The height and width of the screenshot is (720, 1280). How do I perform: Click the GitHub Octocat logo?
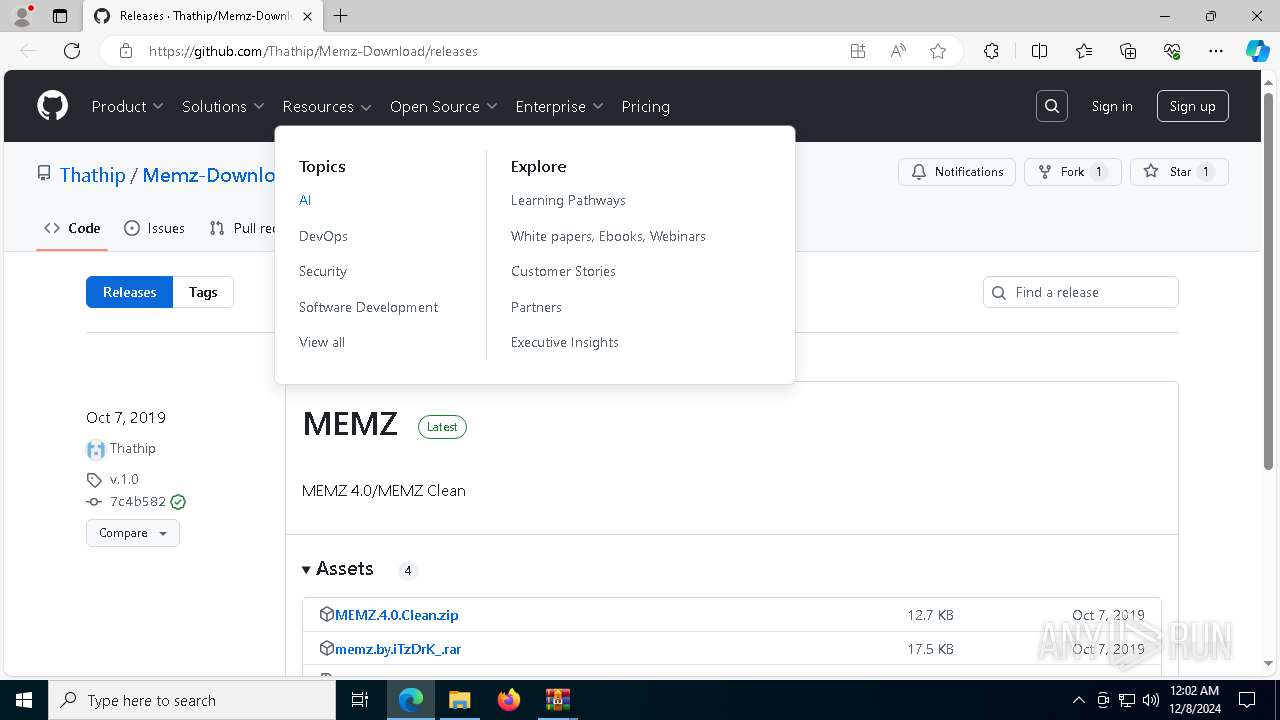(x=53, y=106)
